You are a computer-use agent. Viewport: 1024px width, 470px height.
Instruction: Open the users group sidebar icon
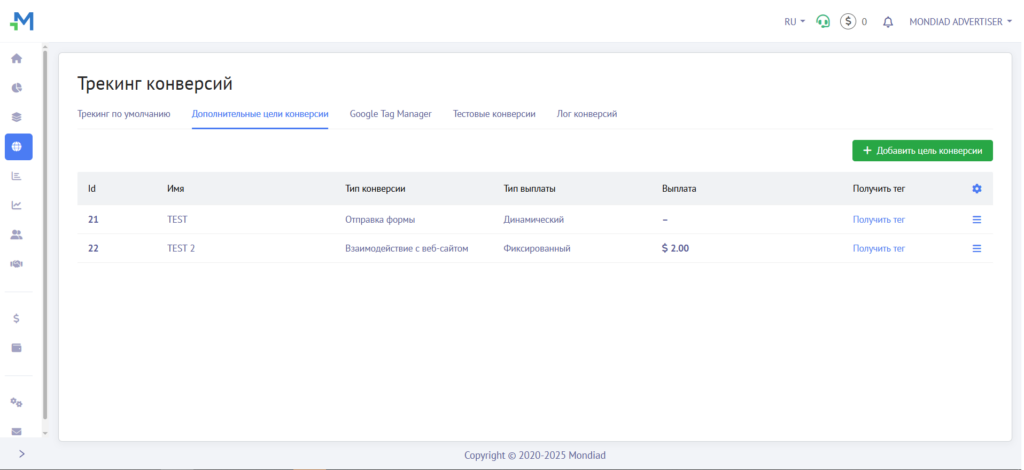click(x=17, y=235)
